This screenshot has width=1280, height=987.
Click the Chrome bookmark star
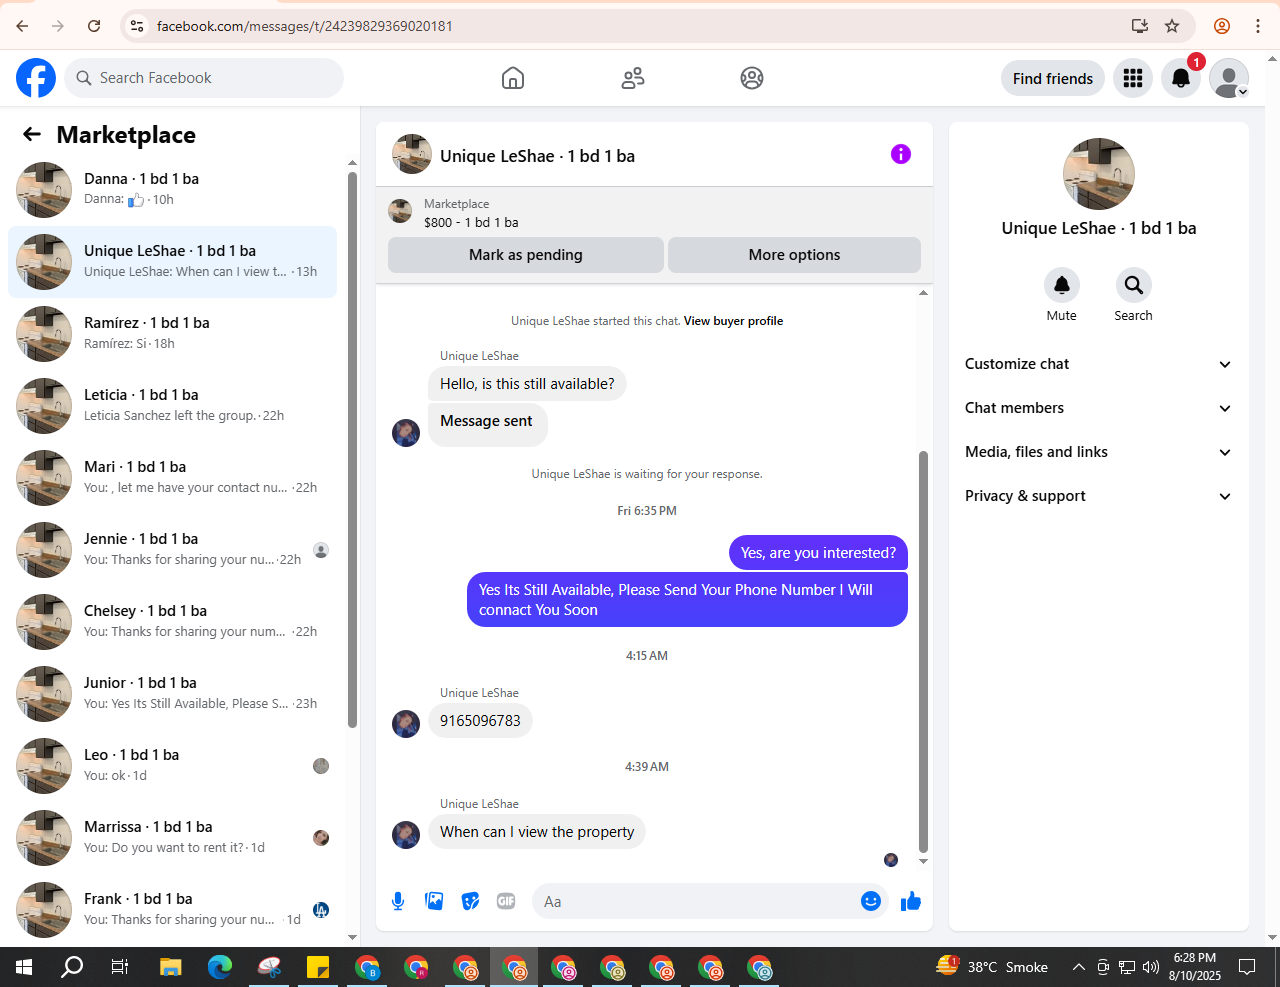(x=1172, y=26)
